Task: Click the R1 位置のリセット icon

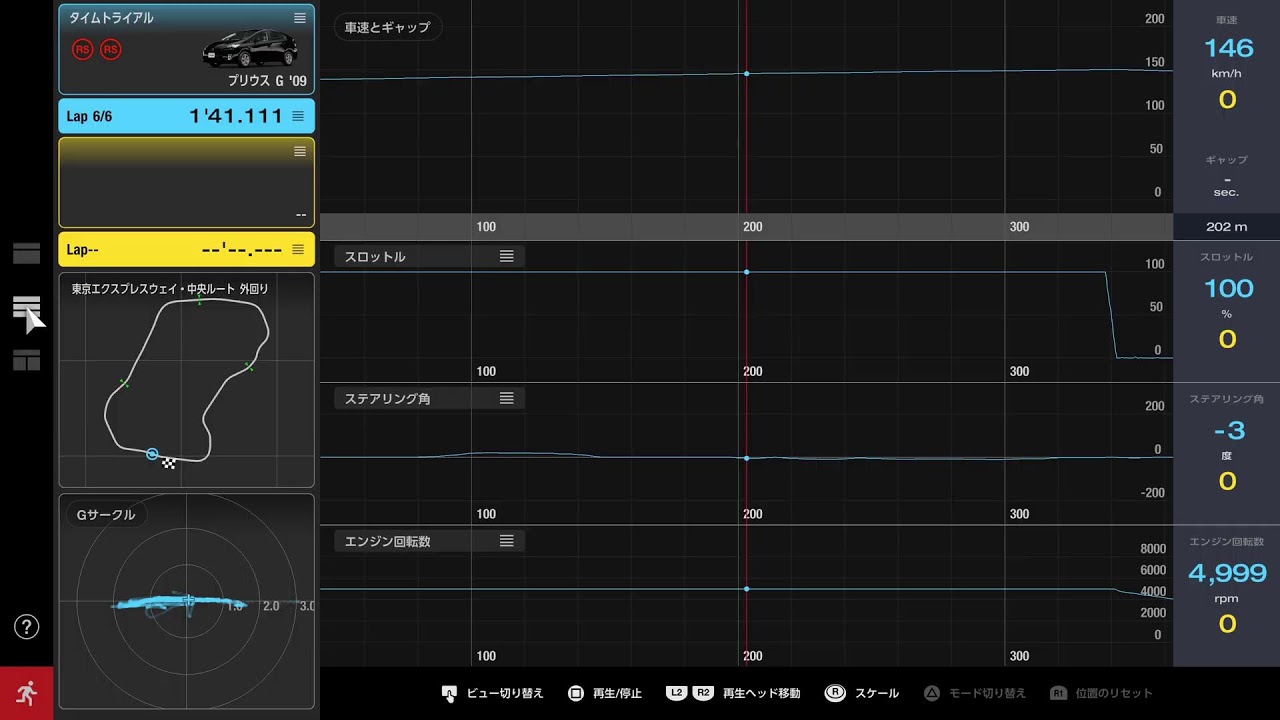Action: point(1058,693)
